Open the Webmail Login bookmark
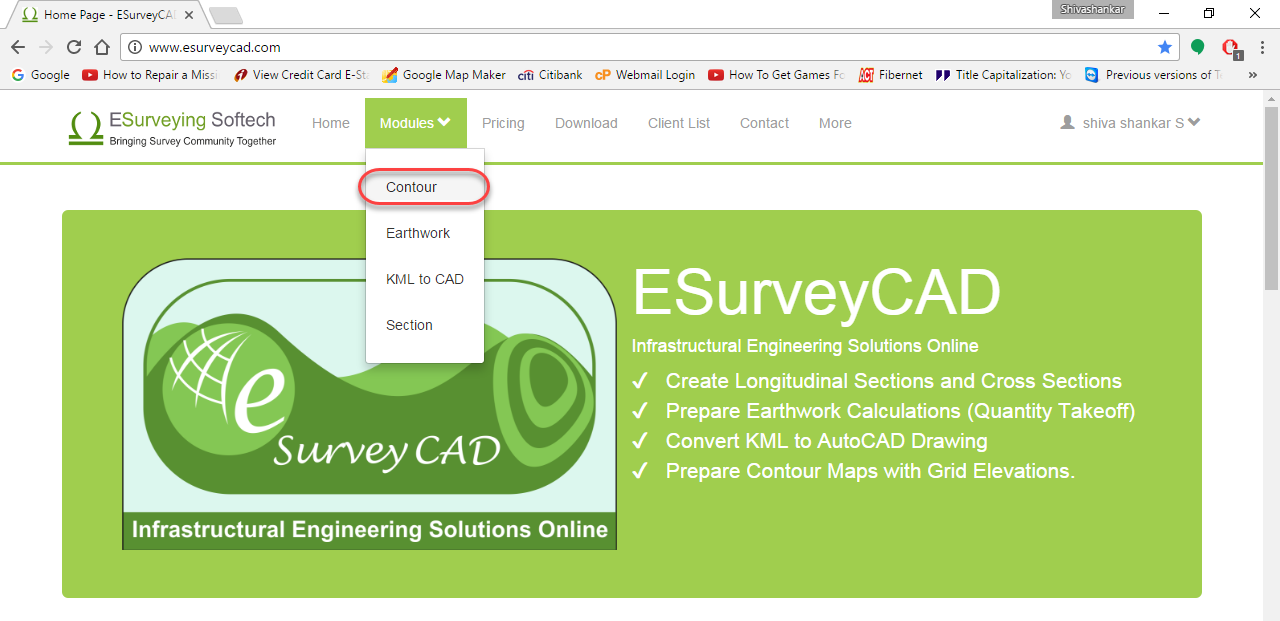The image size is (1280, 621). pos(644,75)
